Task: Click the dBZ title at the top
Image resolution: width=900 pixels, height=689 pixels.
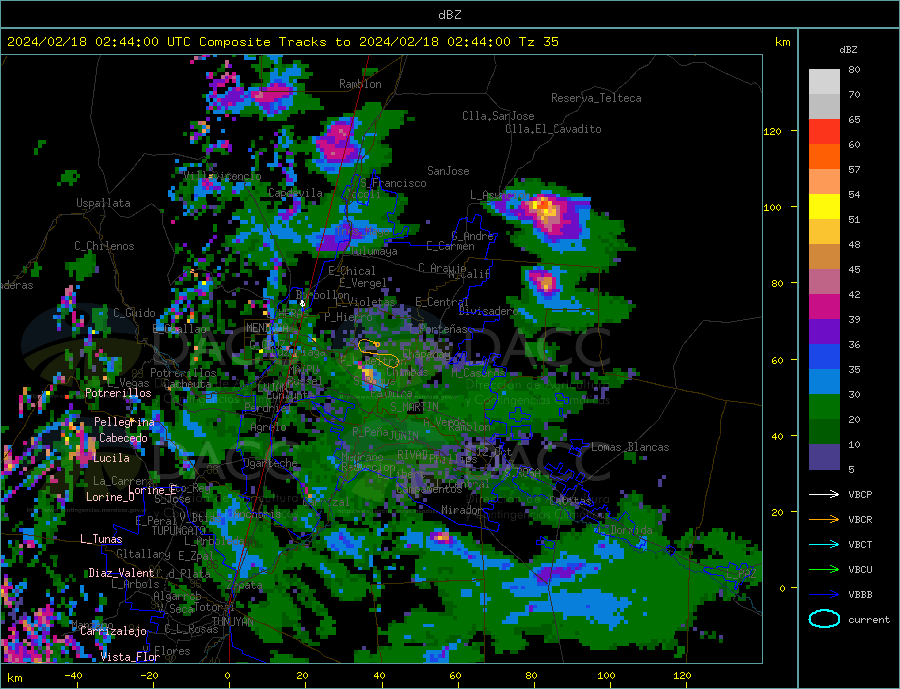Action: coord(449,15)
